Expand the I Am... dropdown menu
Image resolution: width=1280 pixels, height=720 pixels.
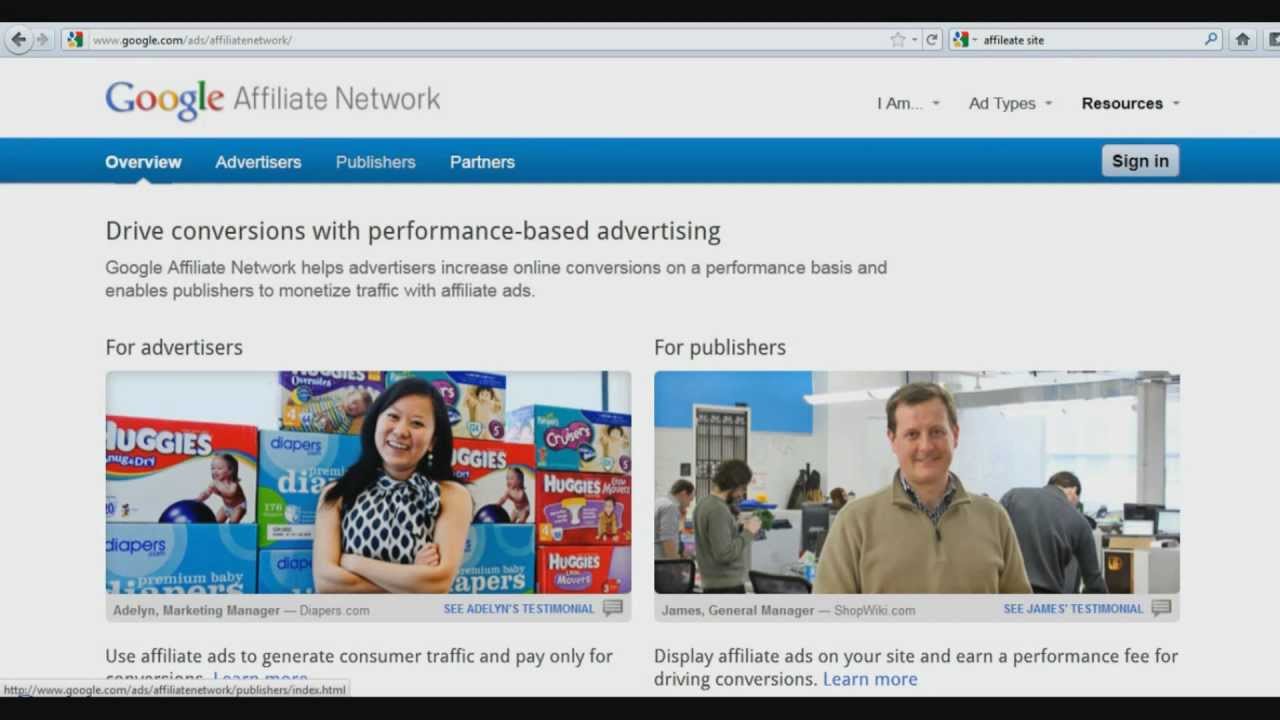pyautogui.click(x=908, y=103)
